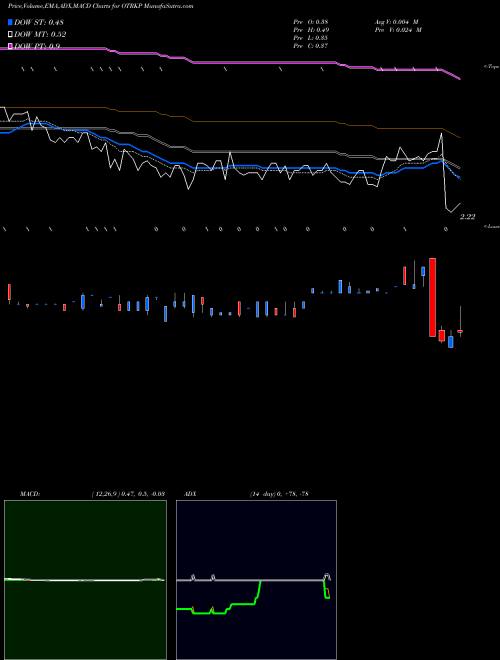Click the 2.22 price label
500x660 pixels.
[x=467, y=217]
